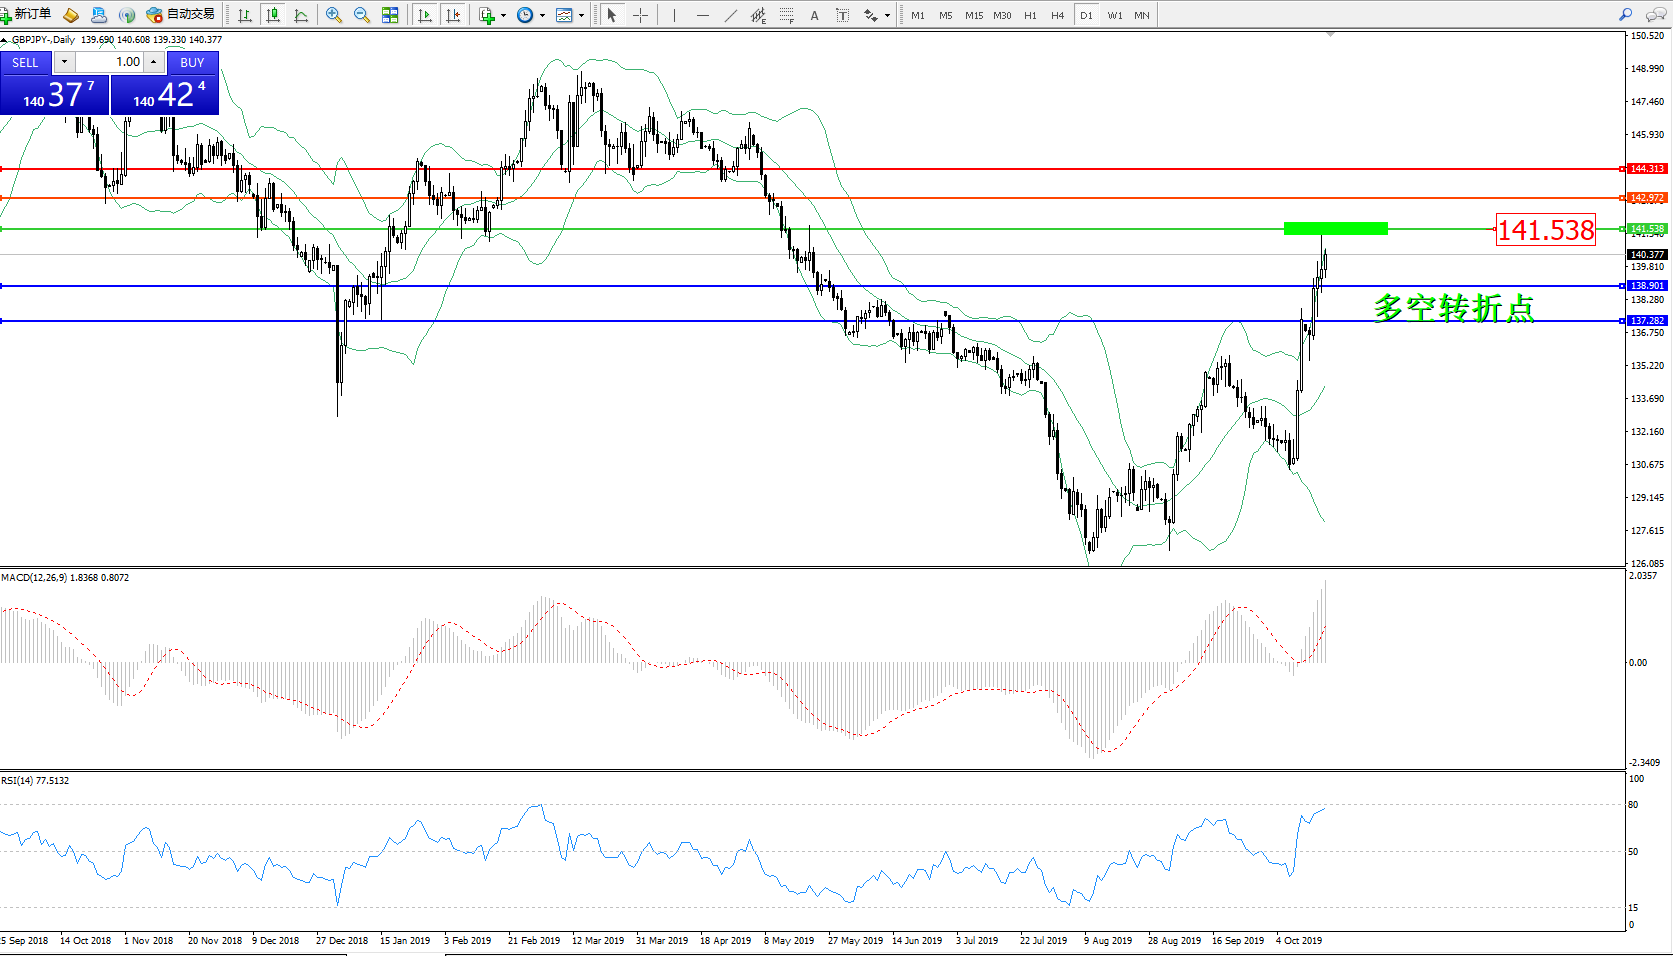Image resolution: width=1673 pixels, height=956 pixels.
Task: Toggle the candlestick chart mode
Action: [x=272, y=15]
